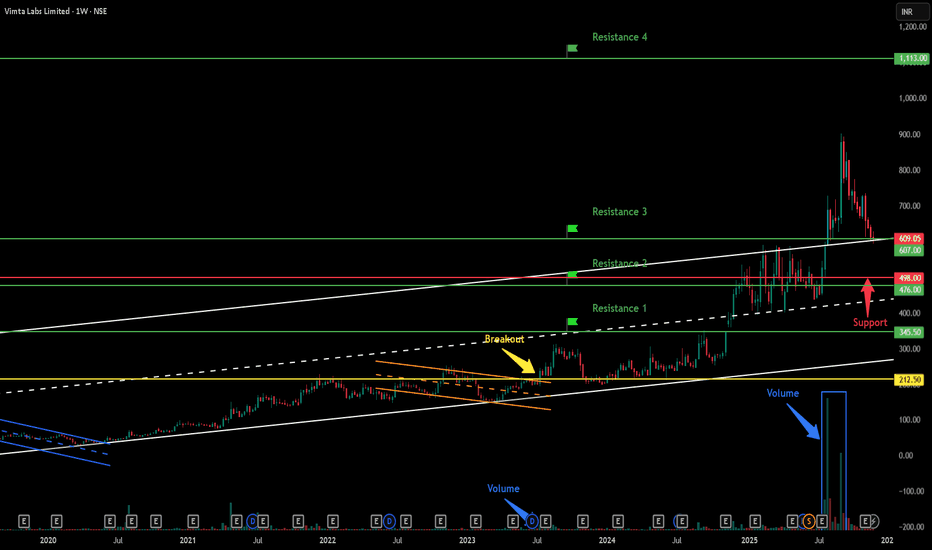The height and width of the screenshot is (550, 932).
Task: Open the orange S split marker
Action: point(808,521)
